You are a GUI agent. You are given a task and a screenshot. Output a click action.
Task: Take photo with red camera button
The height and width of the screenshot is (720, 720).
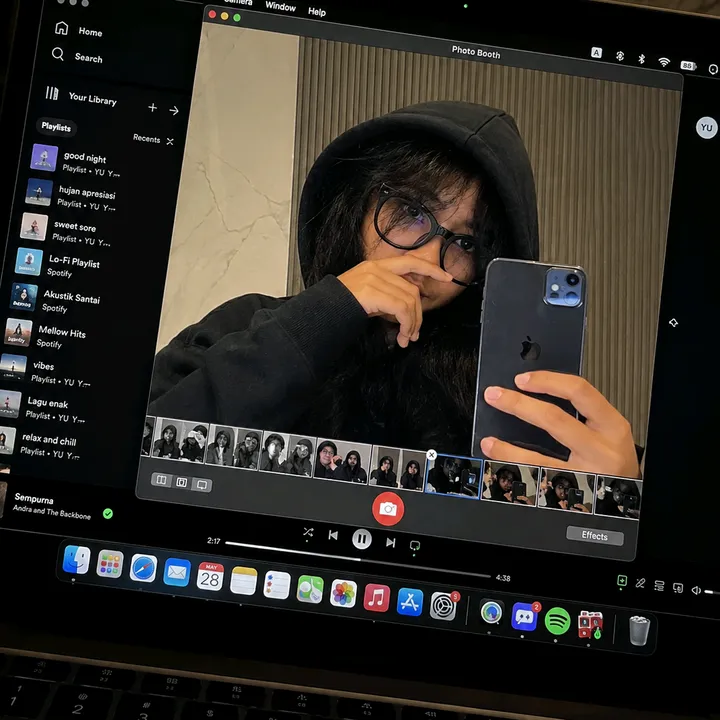point(388,509)
